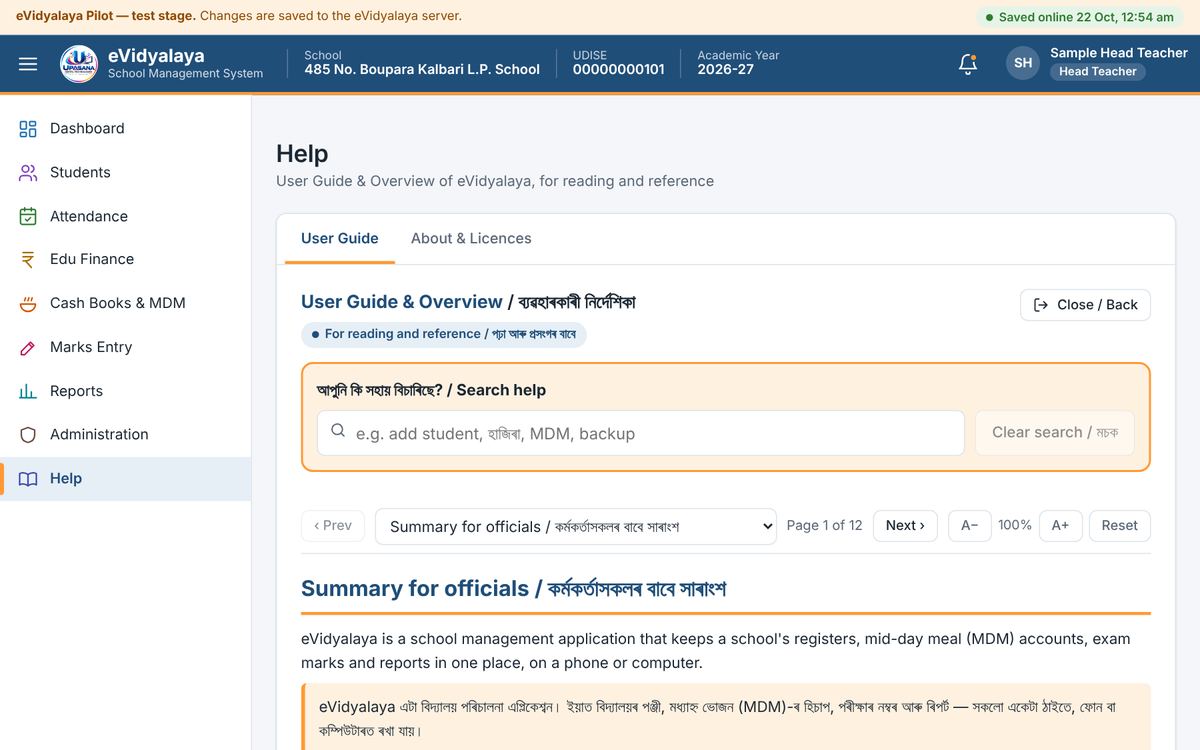The height and width of the screenshot is (750, 1200).
Task: Open Marks Entry via its pencil icon
Action: pyautogui.click(x=28, y=347)
